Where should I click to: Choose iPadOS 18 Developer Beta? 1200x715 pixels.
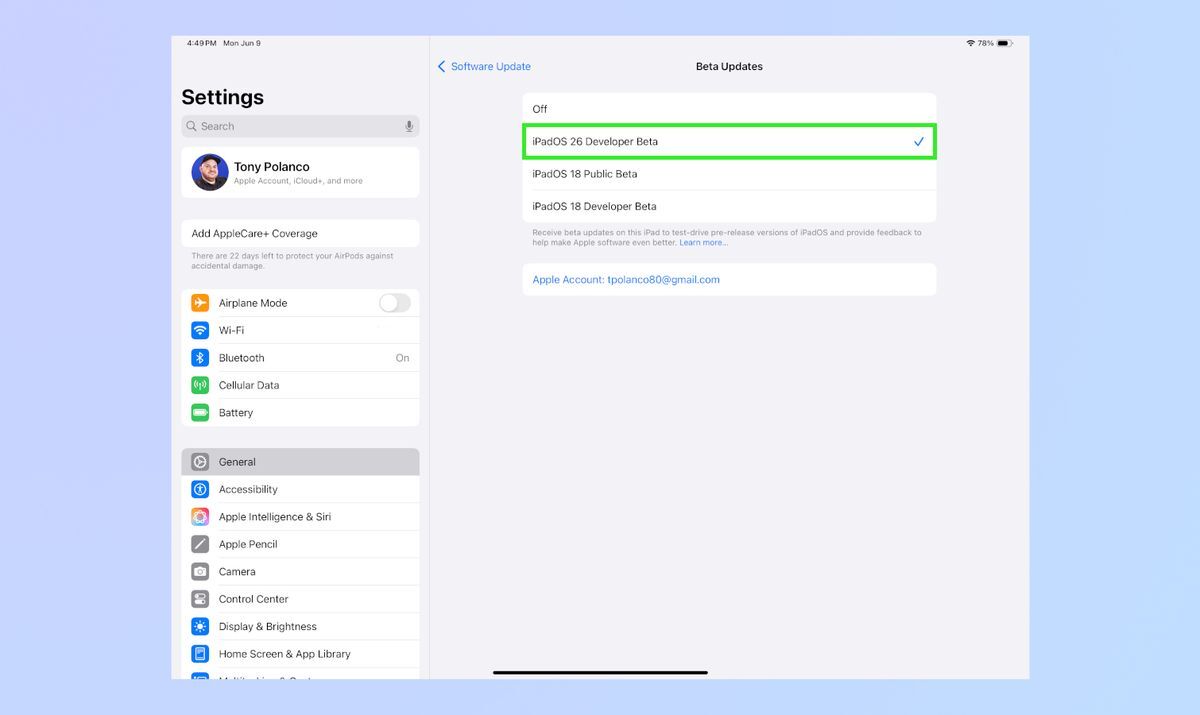click(729, 206)
